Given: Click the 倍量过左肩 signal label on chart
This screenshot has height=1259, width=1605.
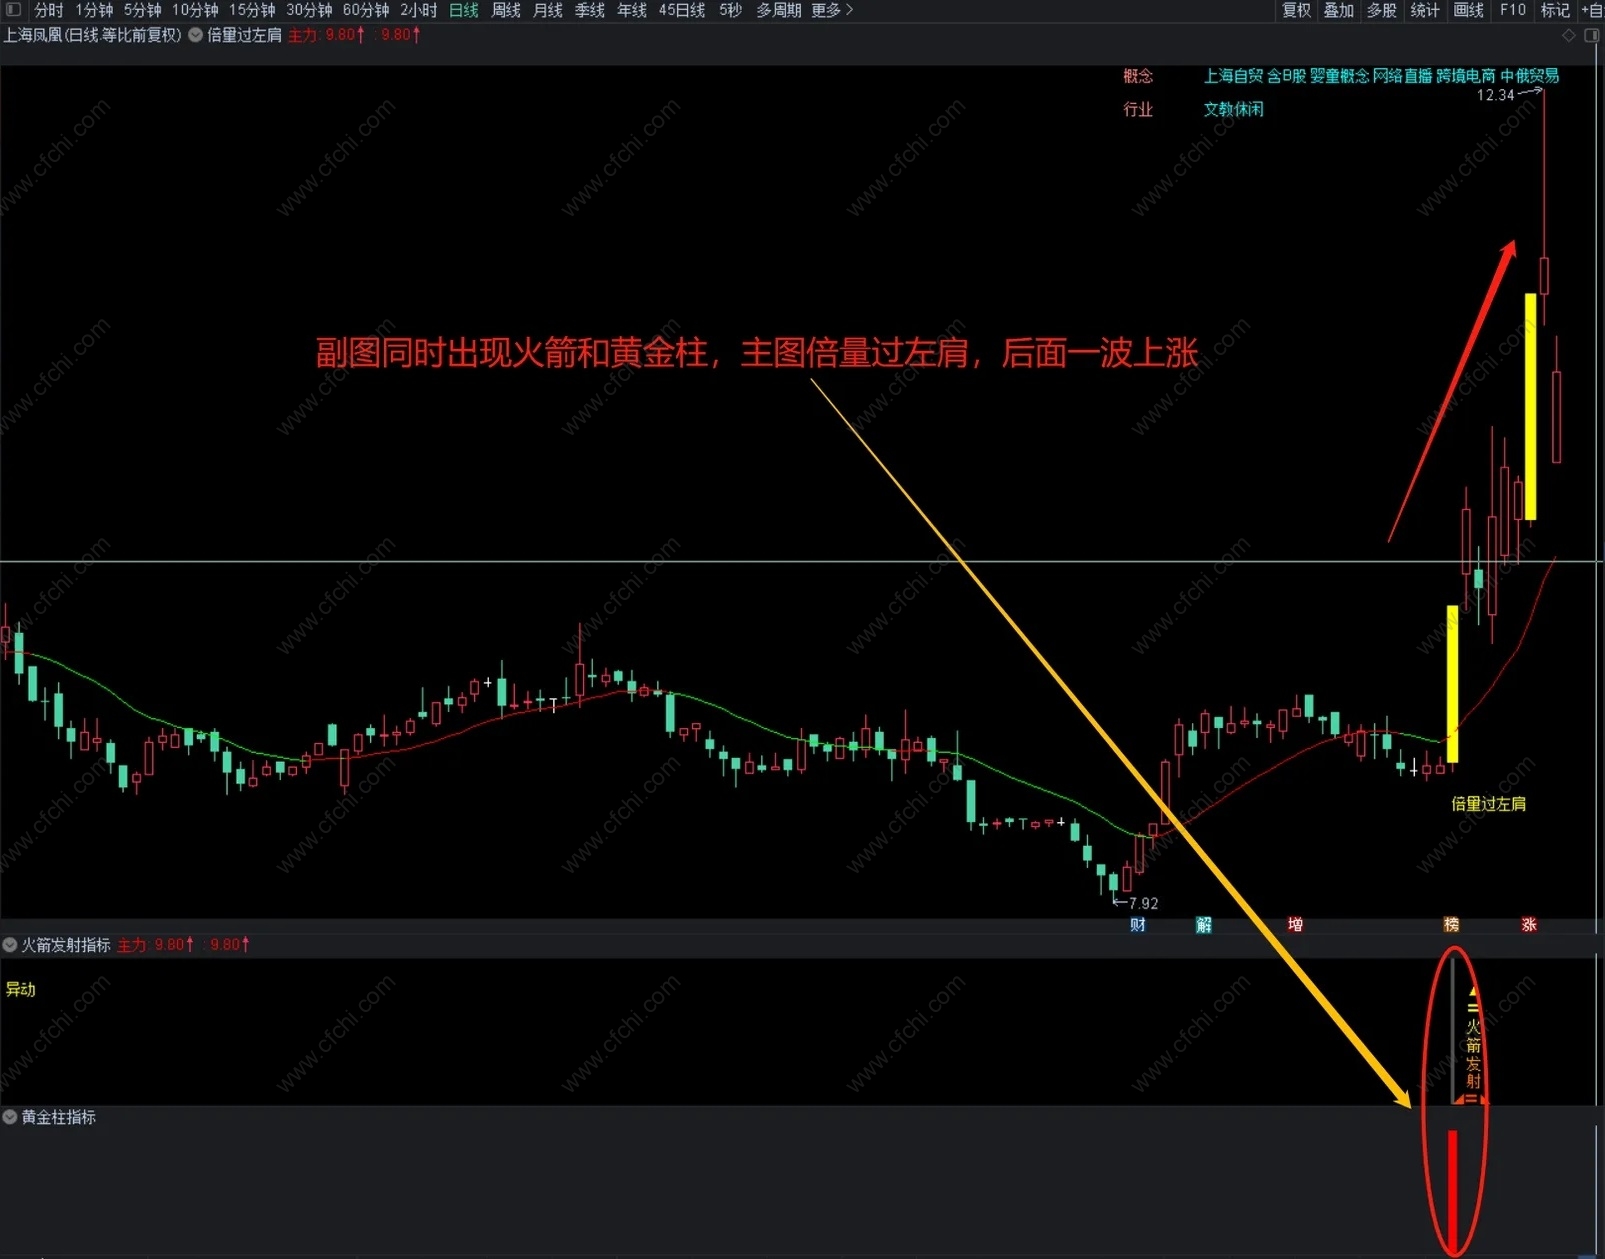Looking at the screenshot, I should coord(1488,804).
